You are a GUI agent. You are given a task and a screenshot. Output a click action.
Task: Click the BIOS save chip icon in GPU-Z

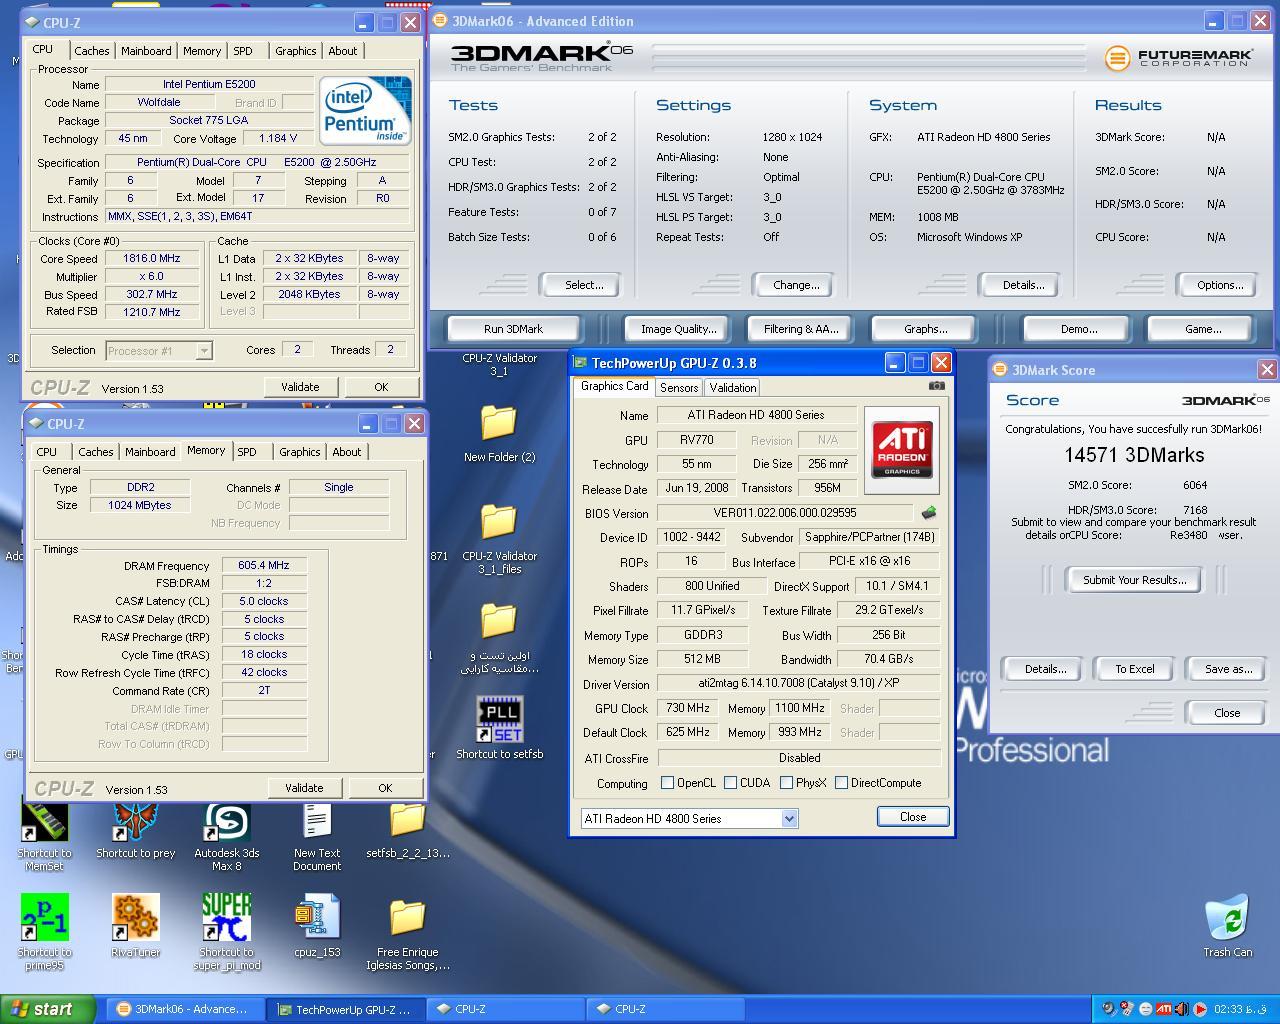929,512
